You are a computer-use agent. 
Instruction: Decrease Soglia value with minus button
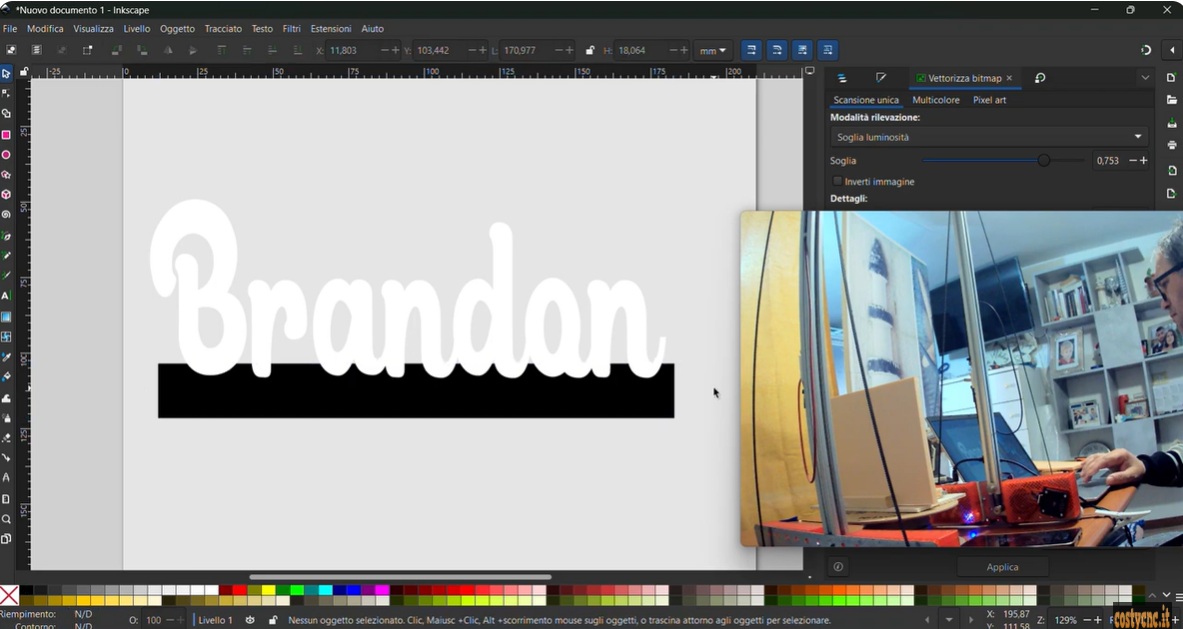tap(1132, 161)
